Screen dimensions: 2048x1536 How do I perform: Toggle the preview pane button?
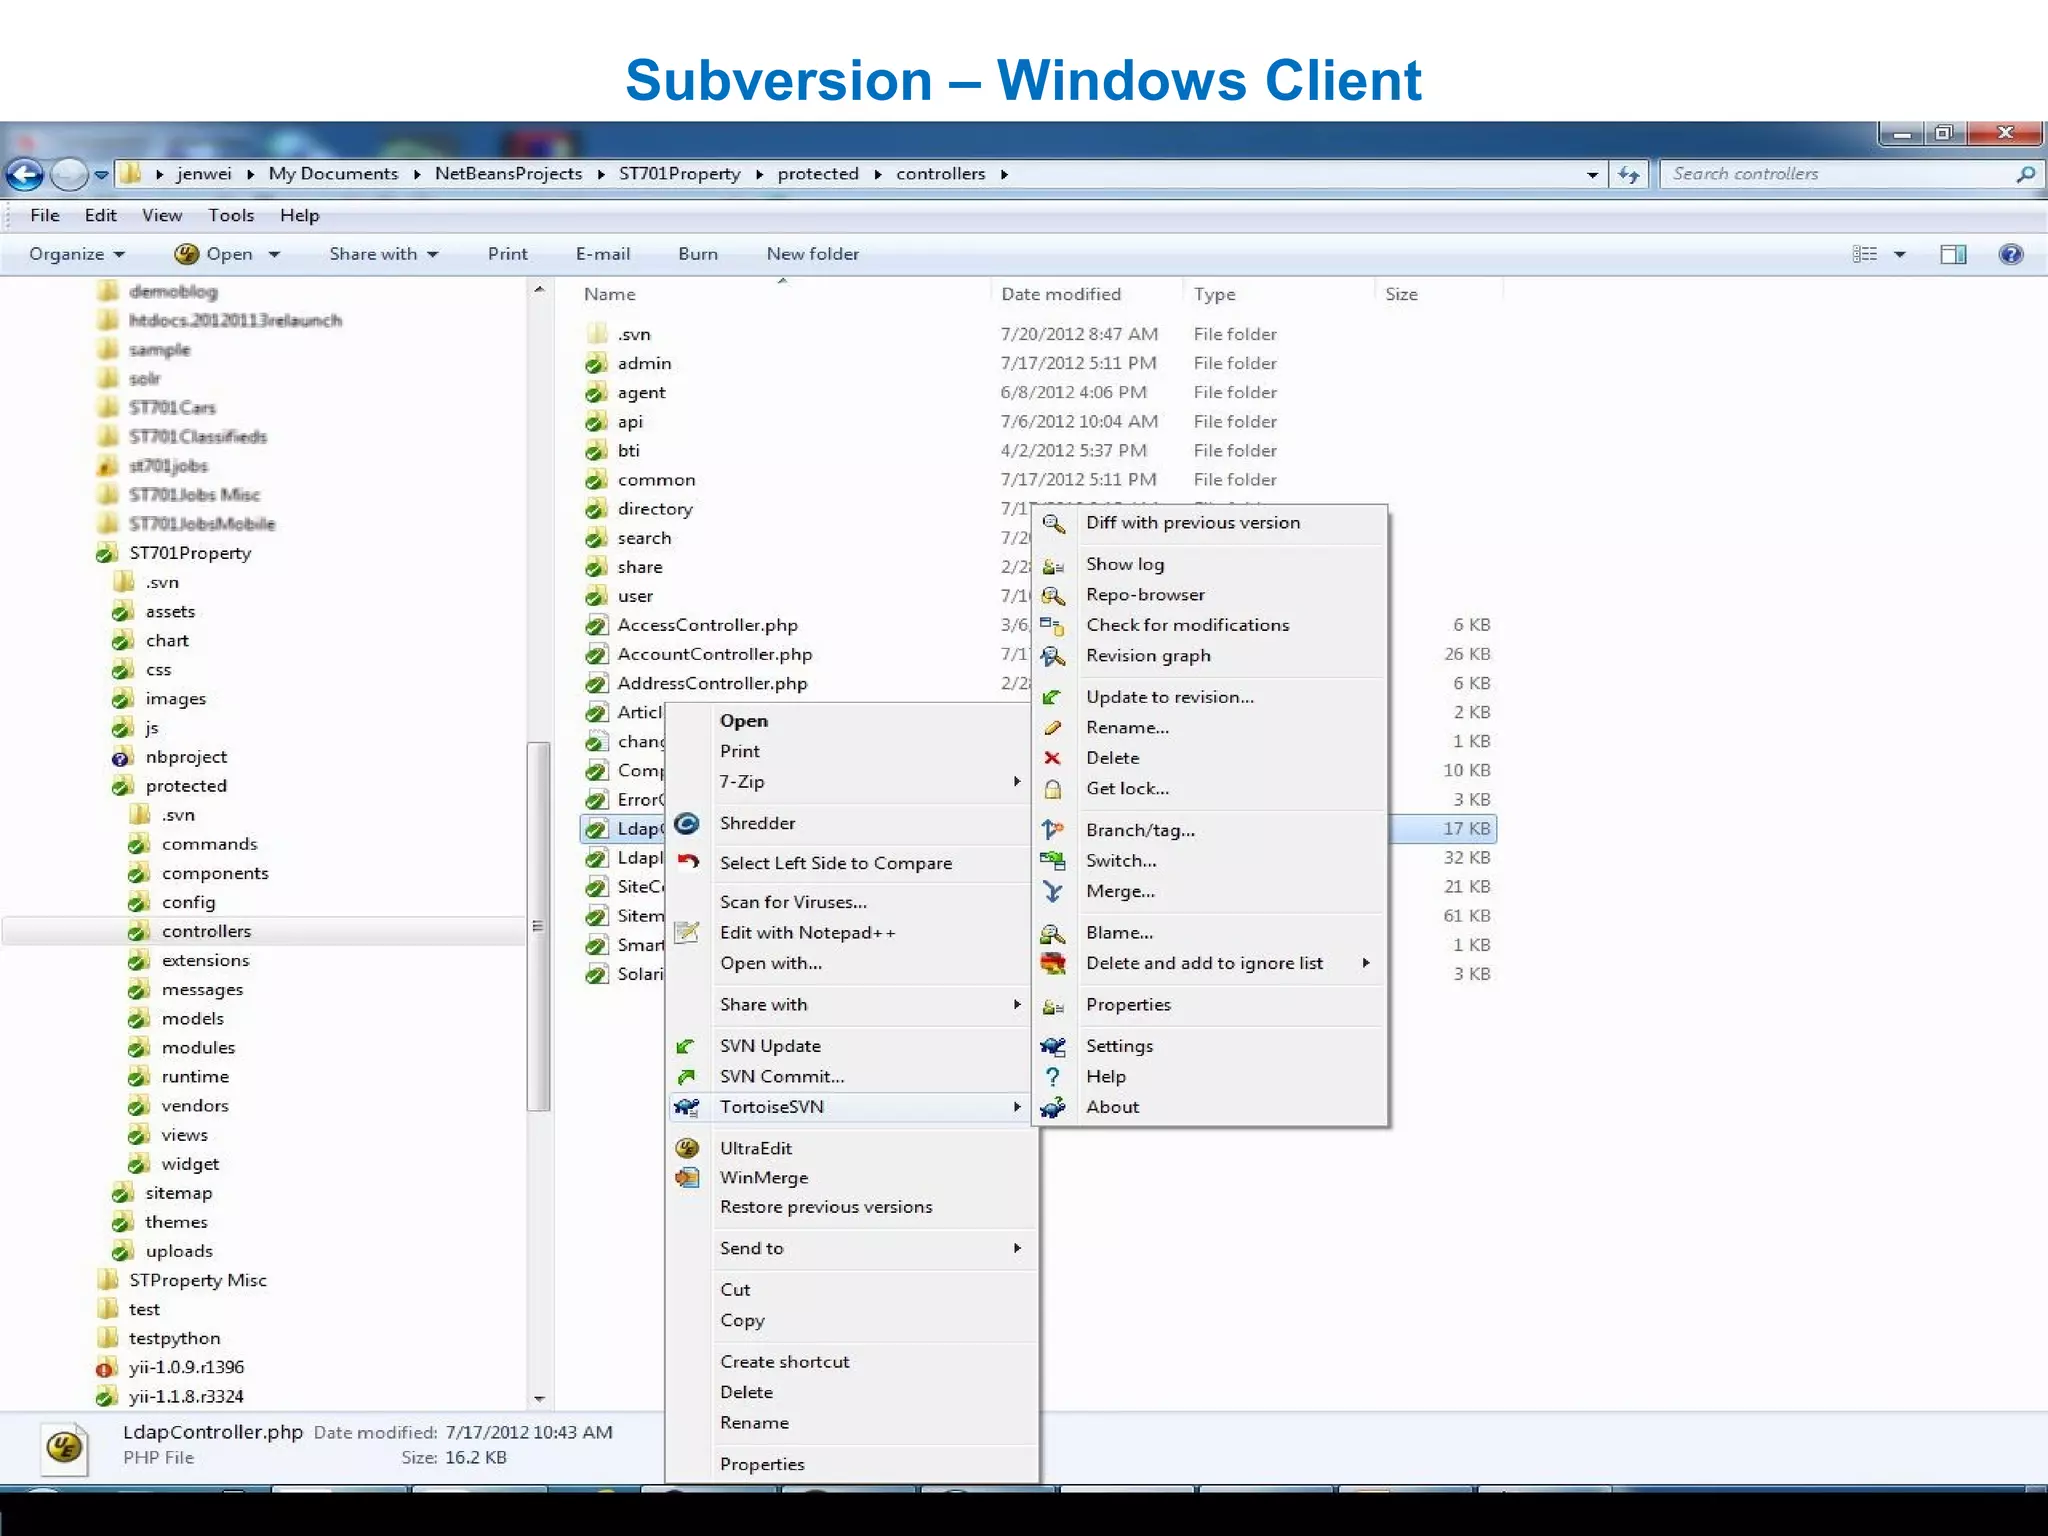1953,254
